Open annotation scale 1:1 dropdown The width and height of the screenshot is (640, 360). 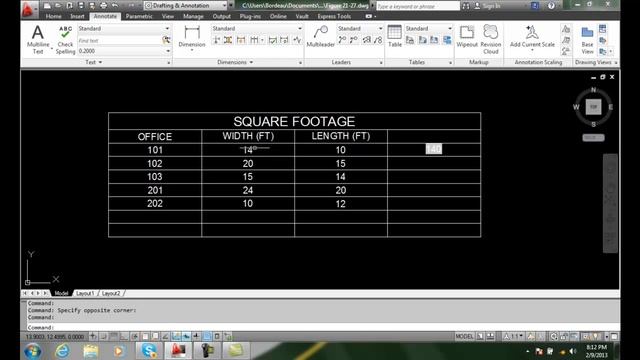coord(513,336)
